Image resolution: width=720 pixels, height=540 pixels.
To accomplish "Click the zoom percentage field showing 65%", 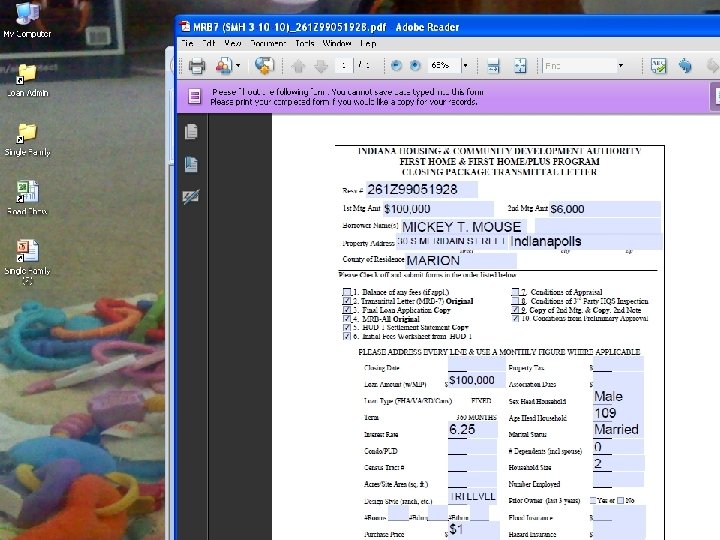I will point(444,66).
